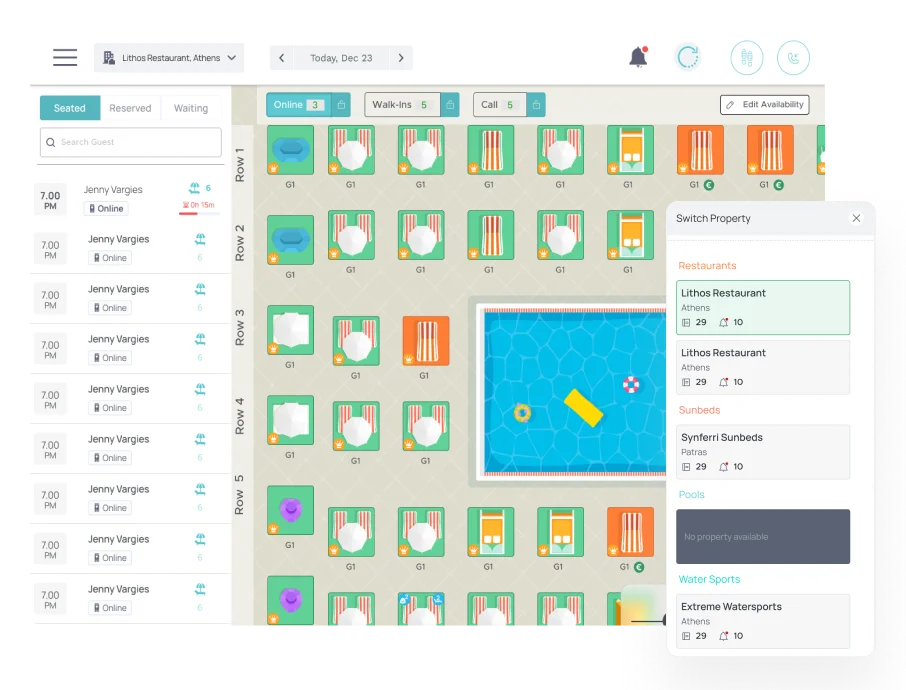Select the Call filter
Image resolution: width=906 pixels, height=690 pixels.
coord(500,105)
